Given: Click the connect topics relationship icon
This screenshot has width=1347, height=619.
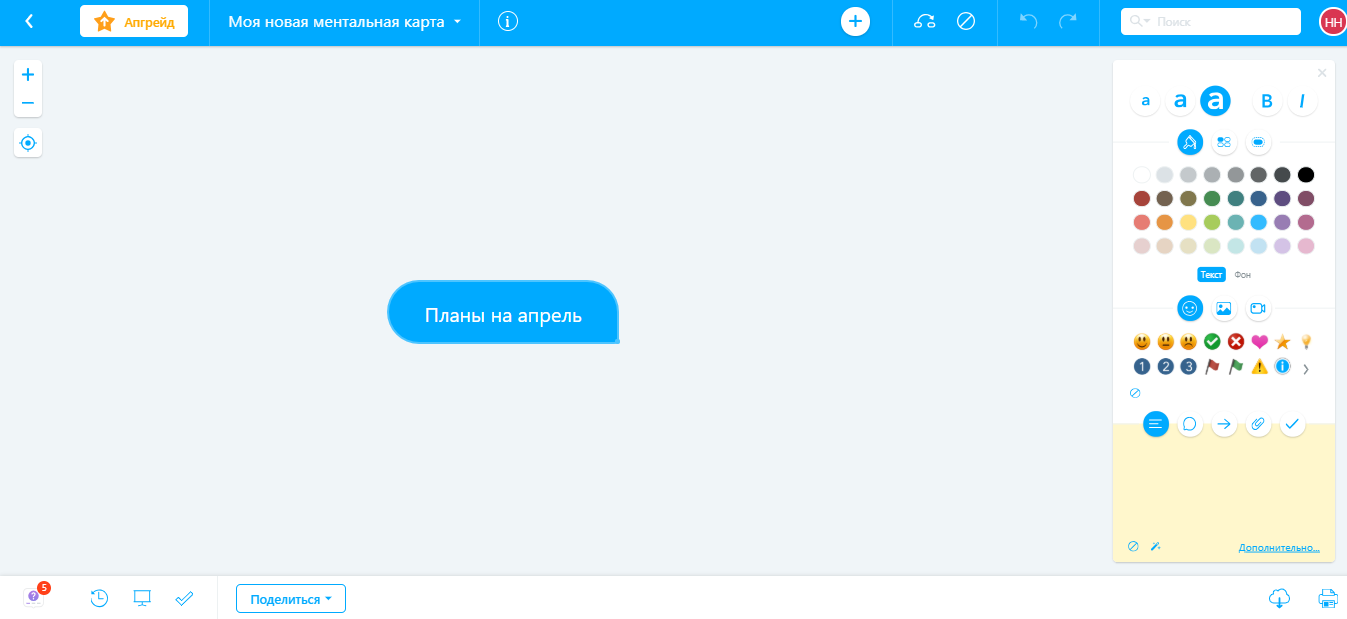Looking at the screenshot, I should [x=925, y=21].
